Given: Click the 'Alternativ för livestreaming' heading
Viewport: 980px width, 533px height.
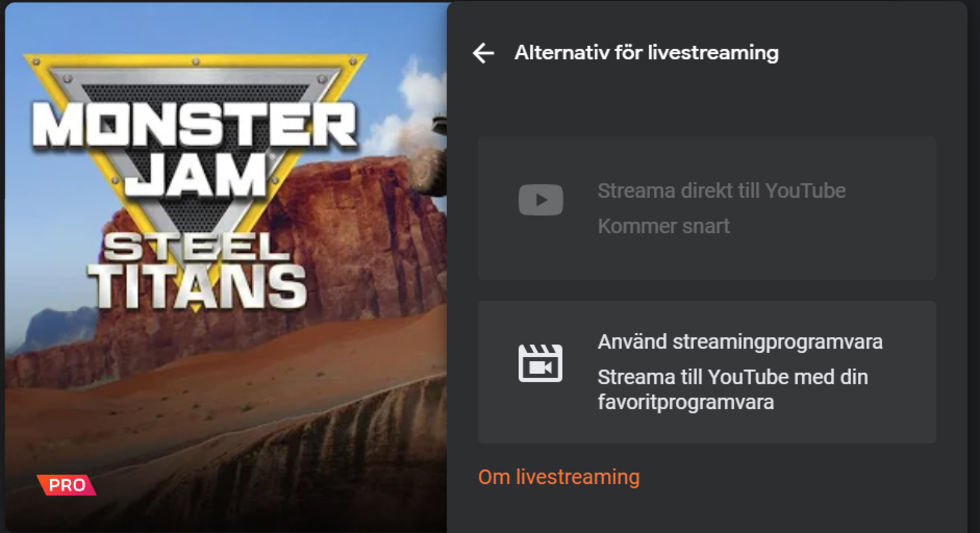Looking at the screenshot, I should [646, 52].
